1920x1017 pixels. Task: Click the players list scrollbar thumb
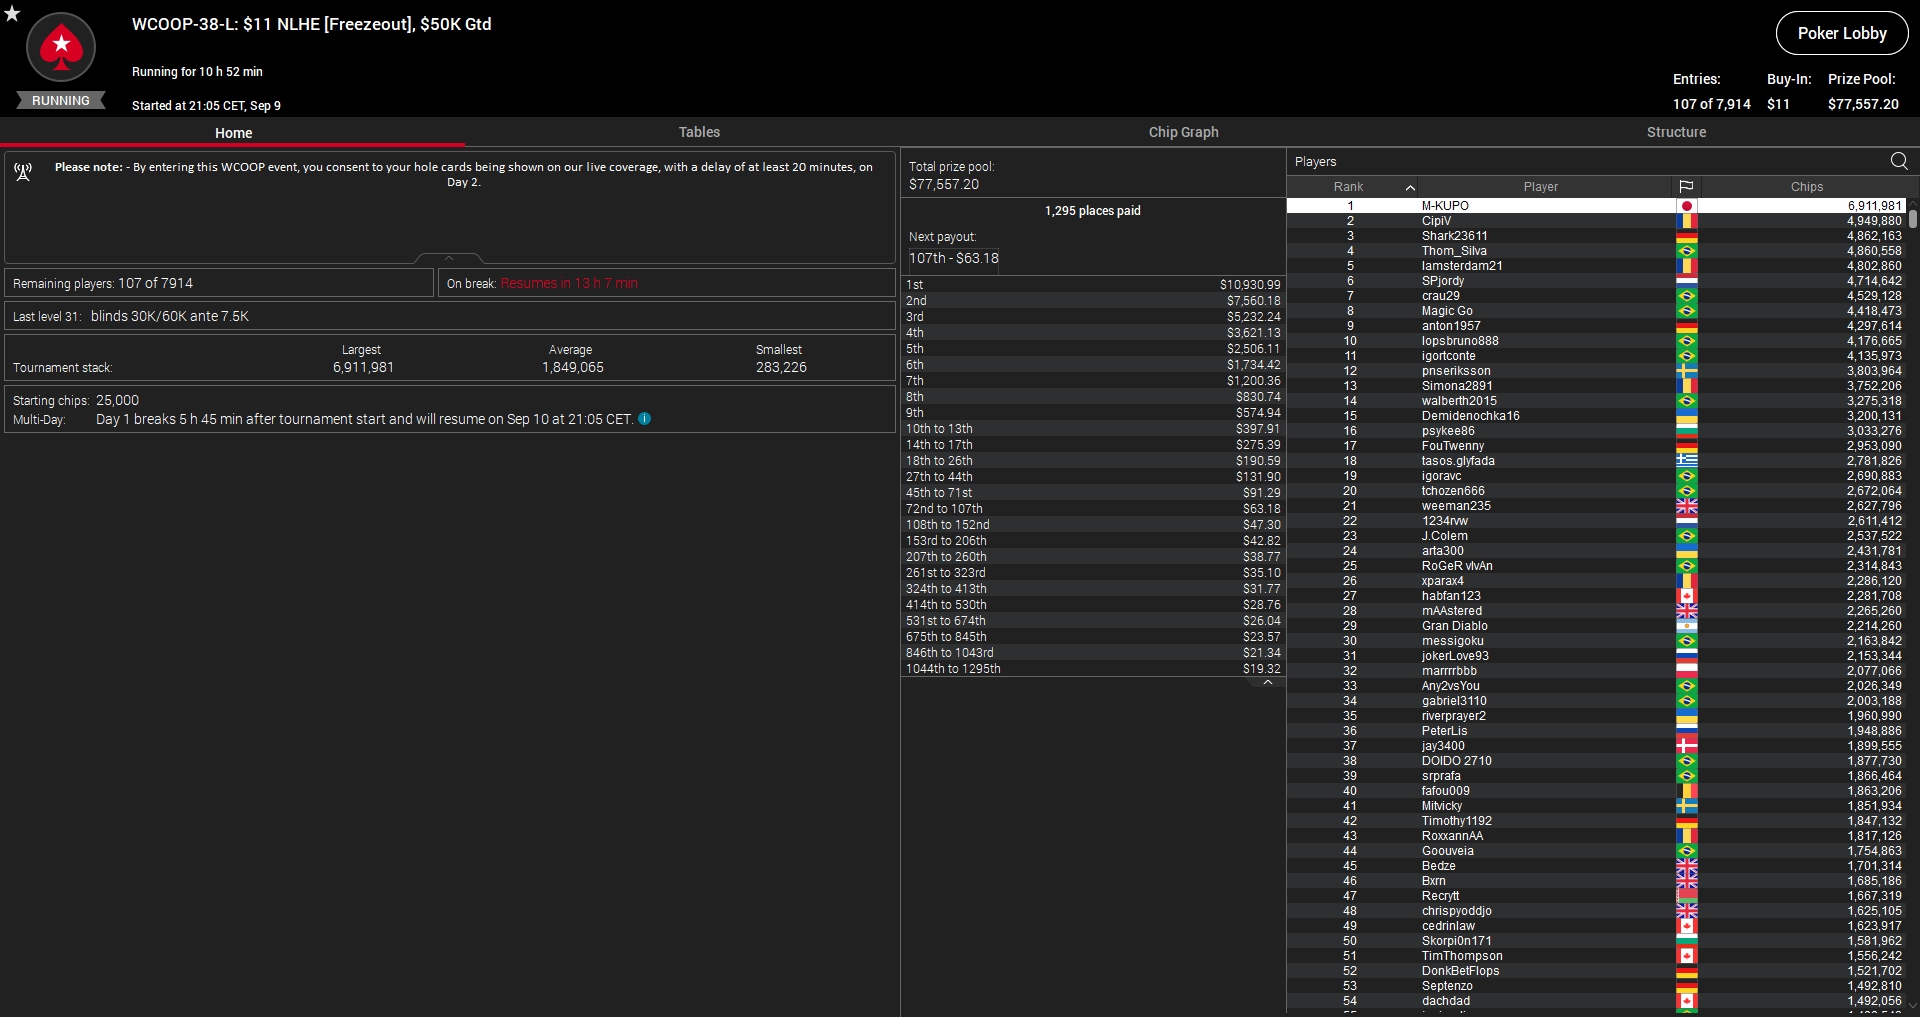click(1913, 217)
